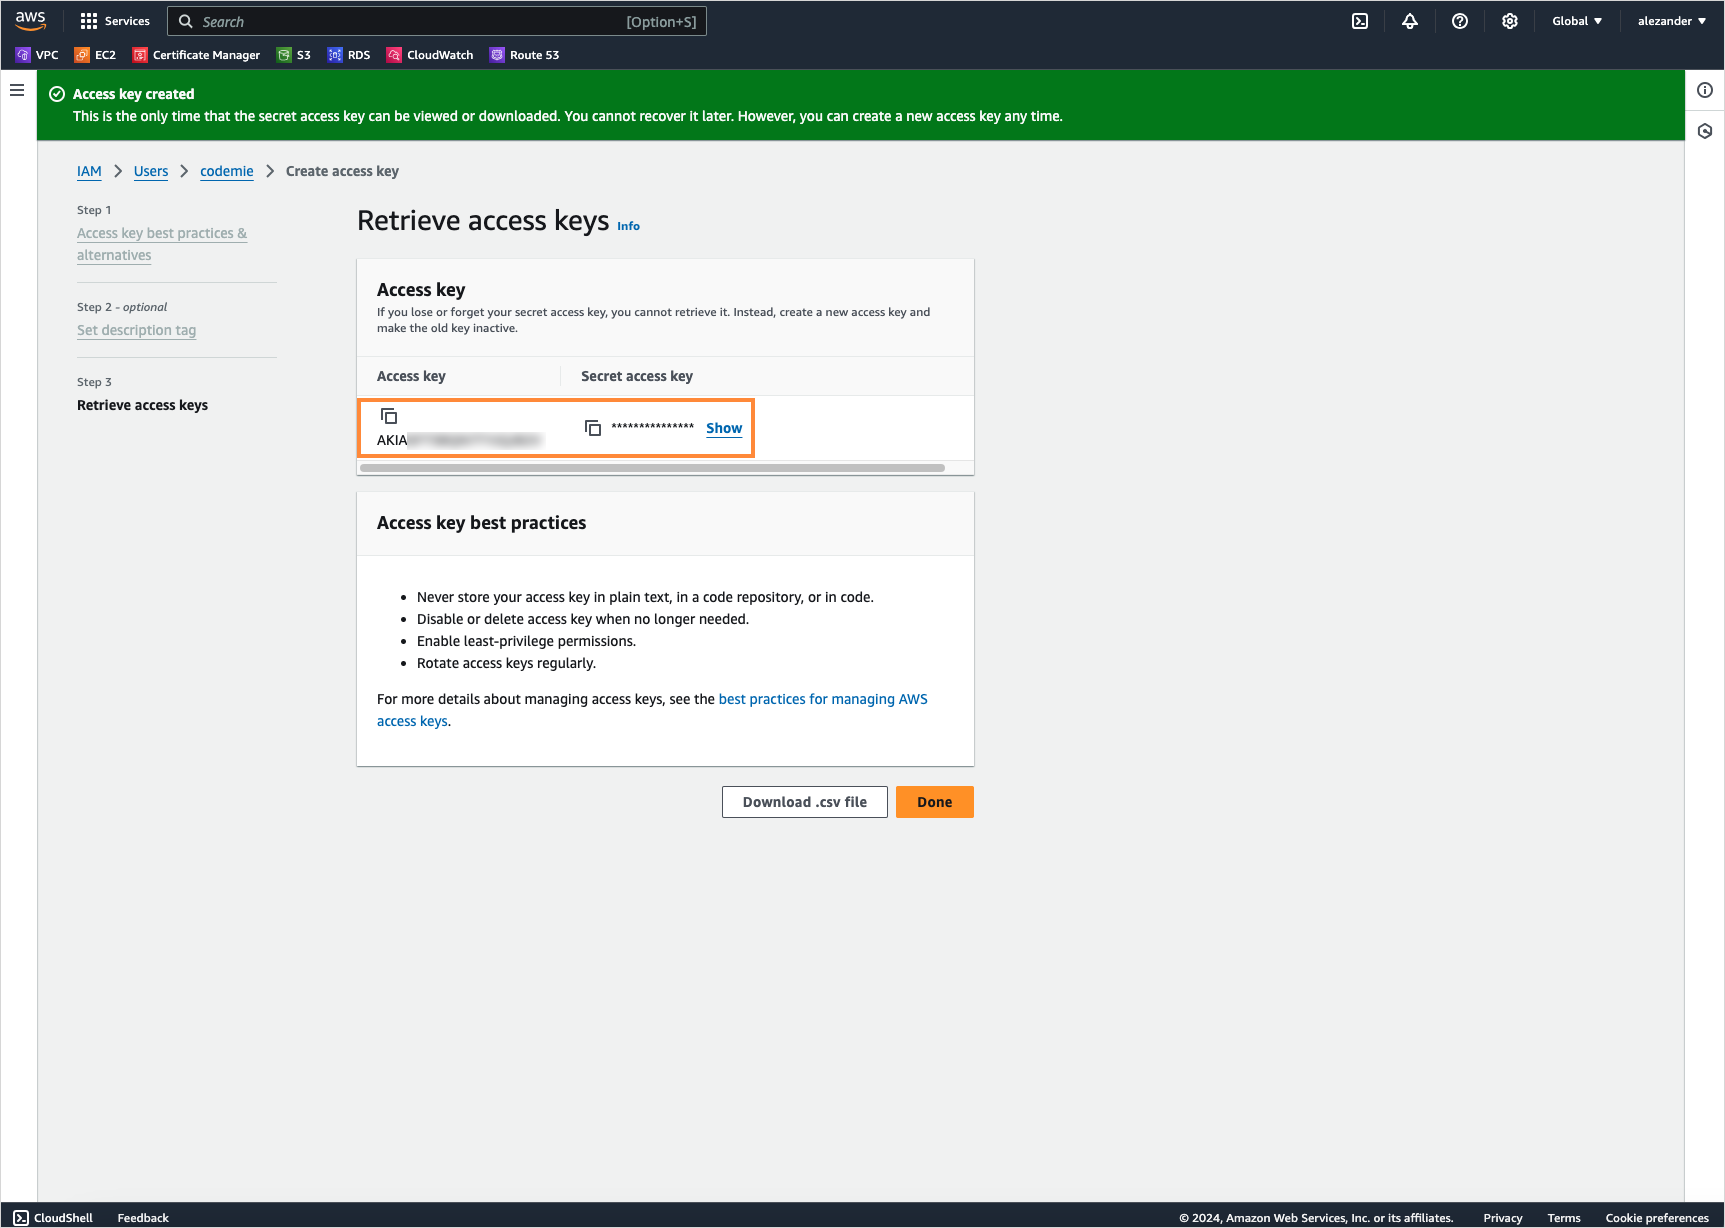The height and width of the screenshot is (1228, 1725).
Task: Open the alezander account dropdown
Action: coord(1669,20)
